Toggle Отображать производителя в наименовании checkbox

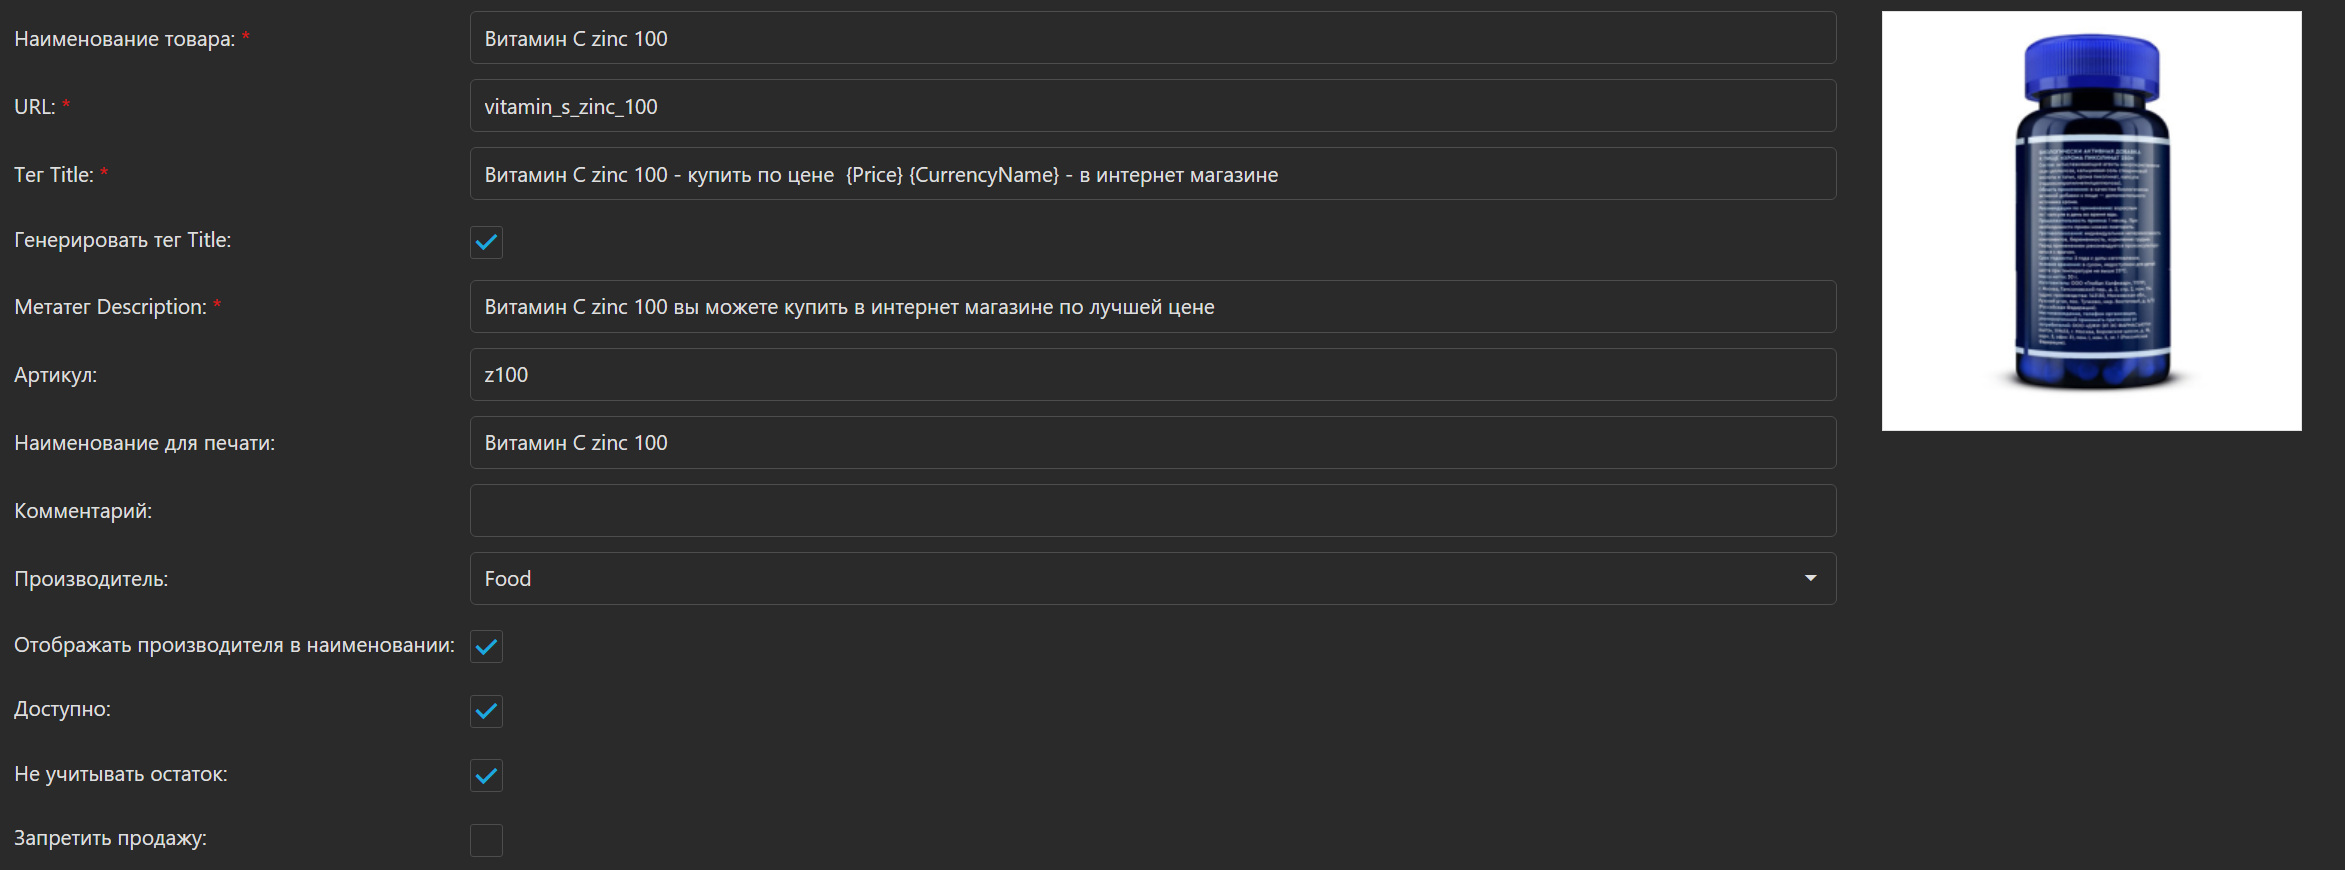(x=486, y=647)
